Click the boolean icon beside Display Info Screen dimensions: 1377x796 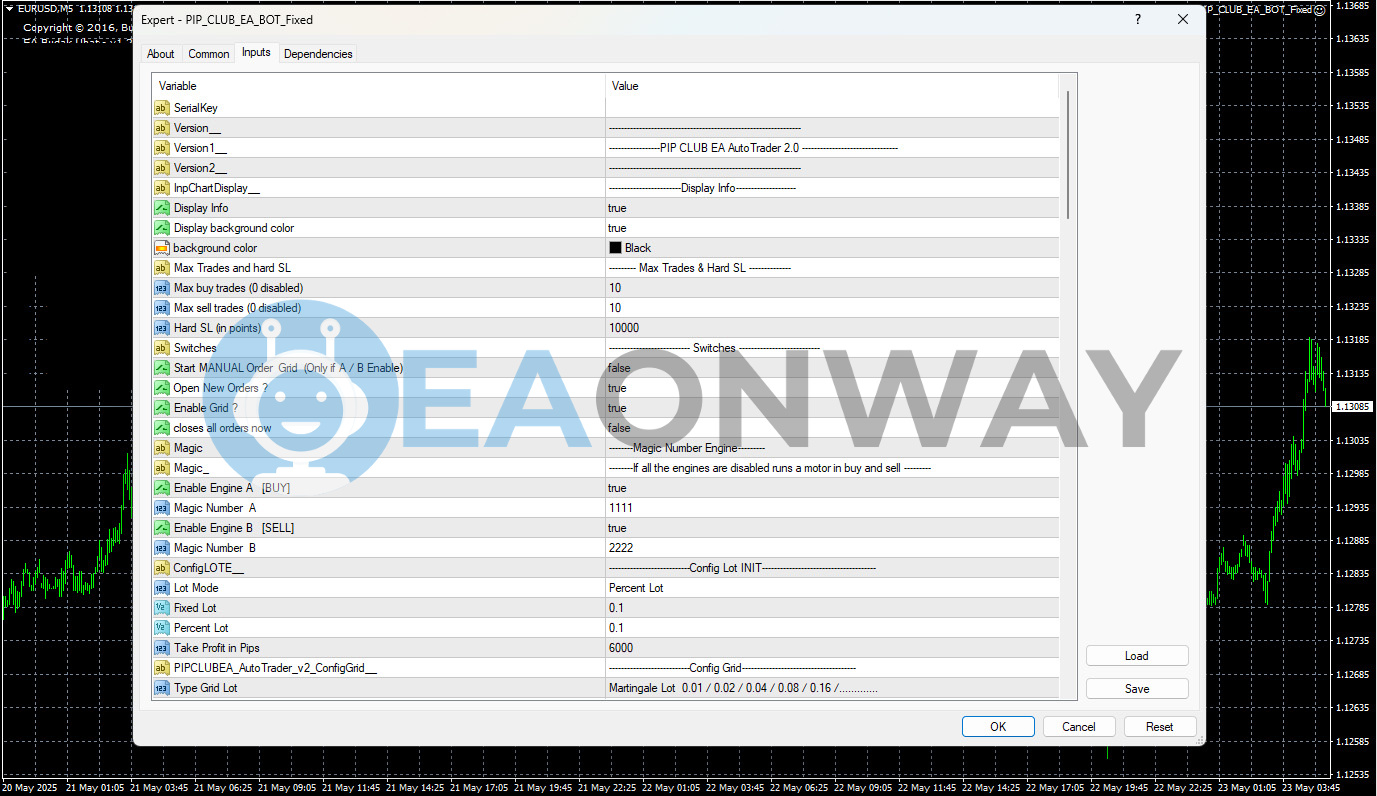[x=161, y=208]
